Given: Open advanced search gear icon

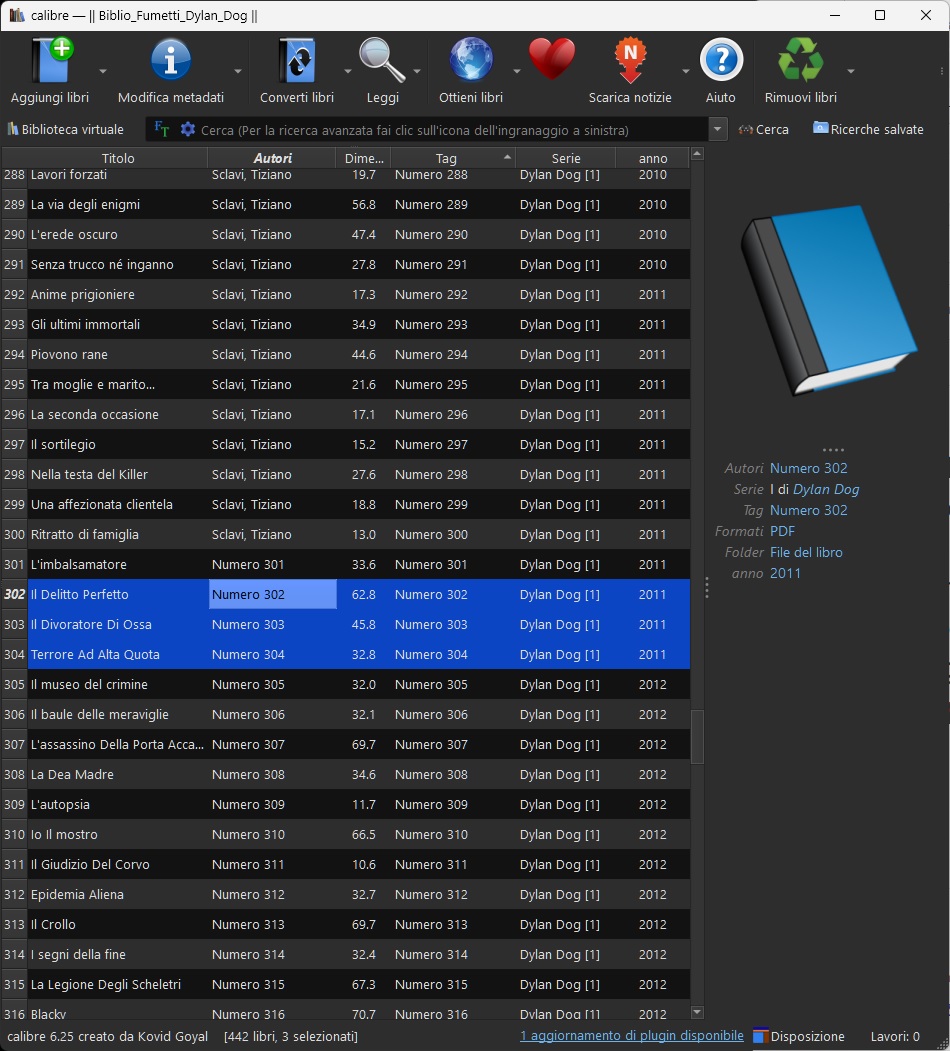Looking at the screenshot, I should coord(188,129).
